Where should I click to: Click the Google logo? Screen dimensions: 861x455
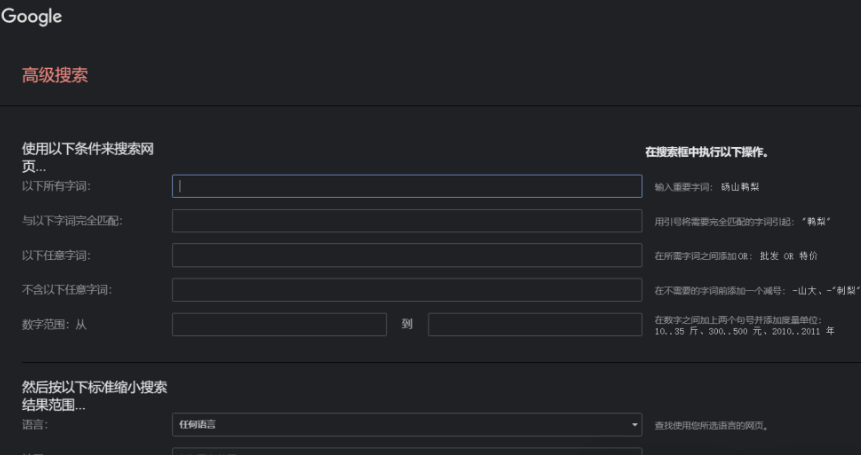click(32, 17)
